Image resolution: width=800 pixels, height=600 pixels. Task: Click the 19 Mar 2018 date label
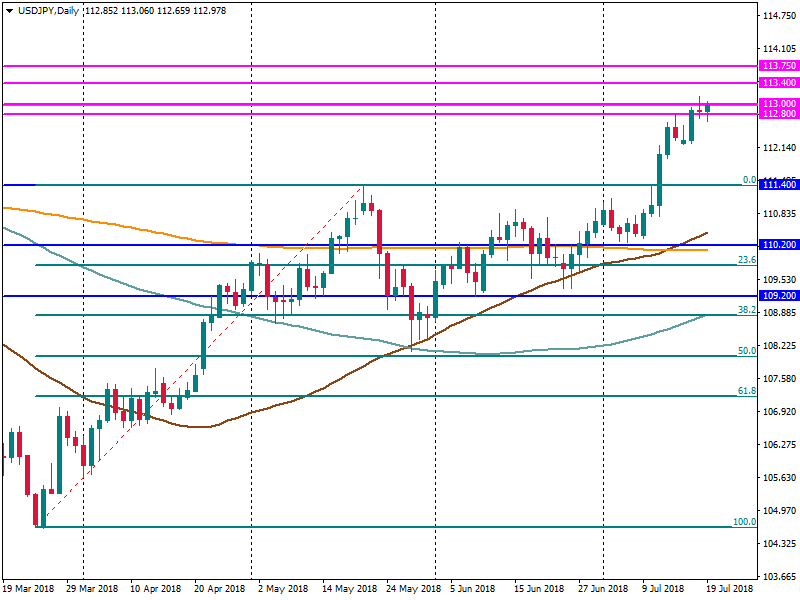coord(30,589)
